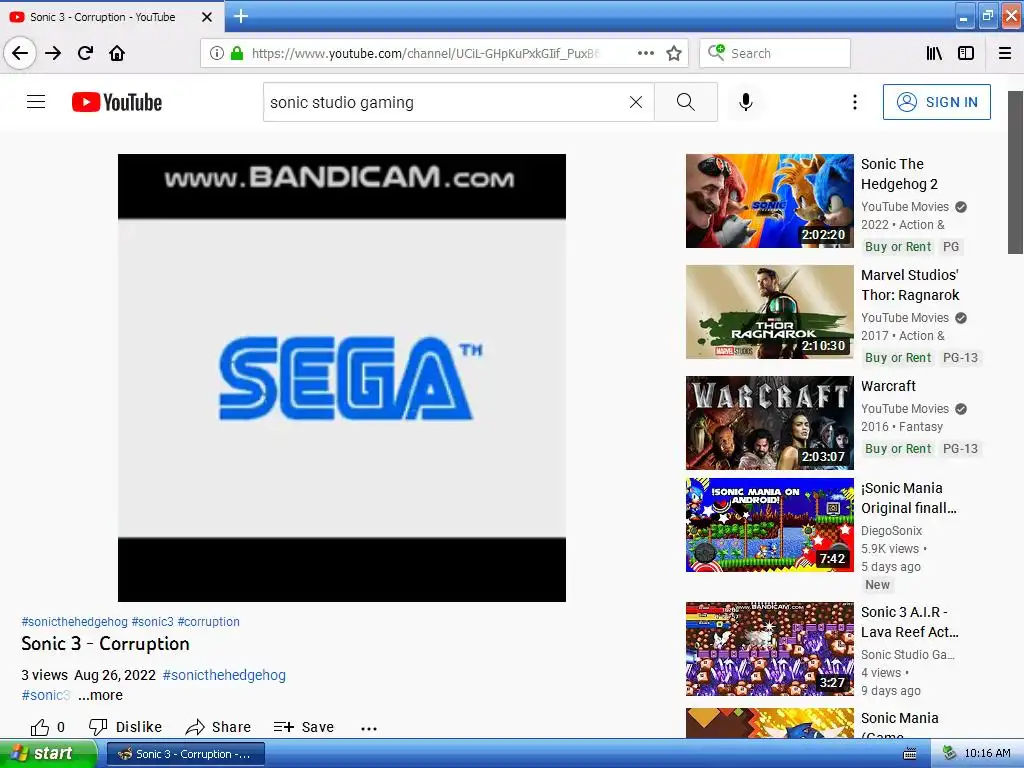
Task: Go forward with the browser forward arrow
Action: [x=53, y=54]
